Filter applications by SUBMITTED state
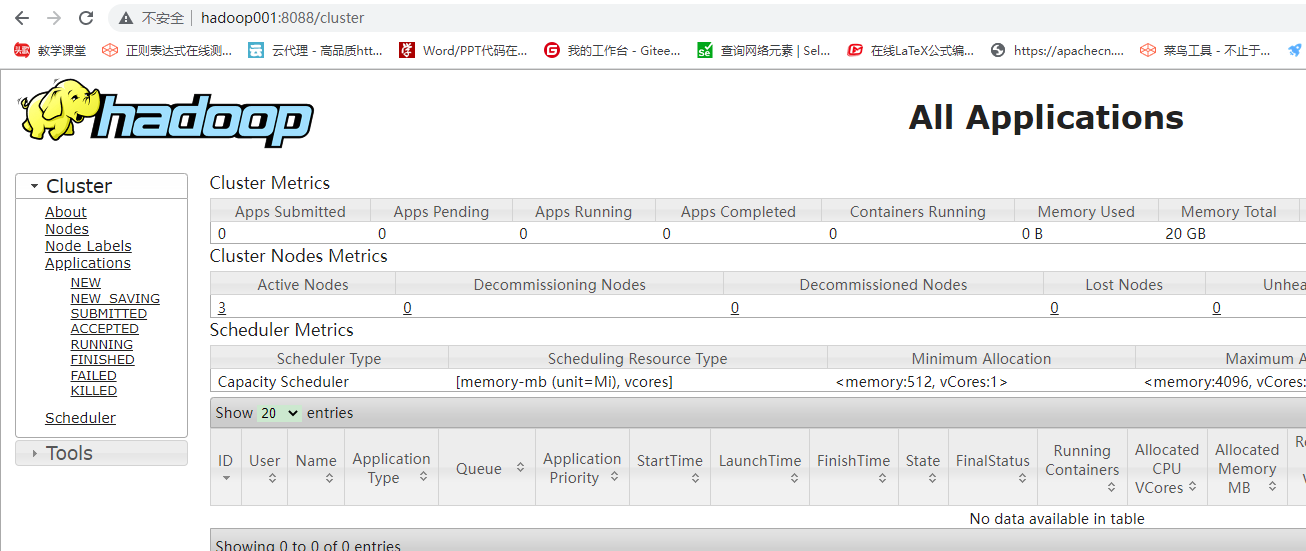The width and height of the screenshot is (1306, 551). [x=109, y=313]
